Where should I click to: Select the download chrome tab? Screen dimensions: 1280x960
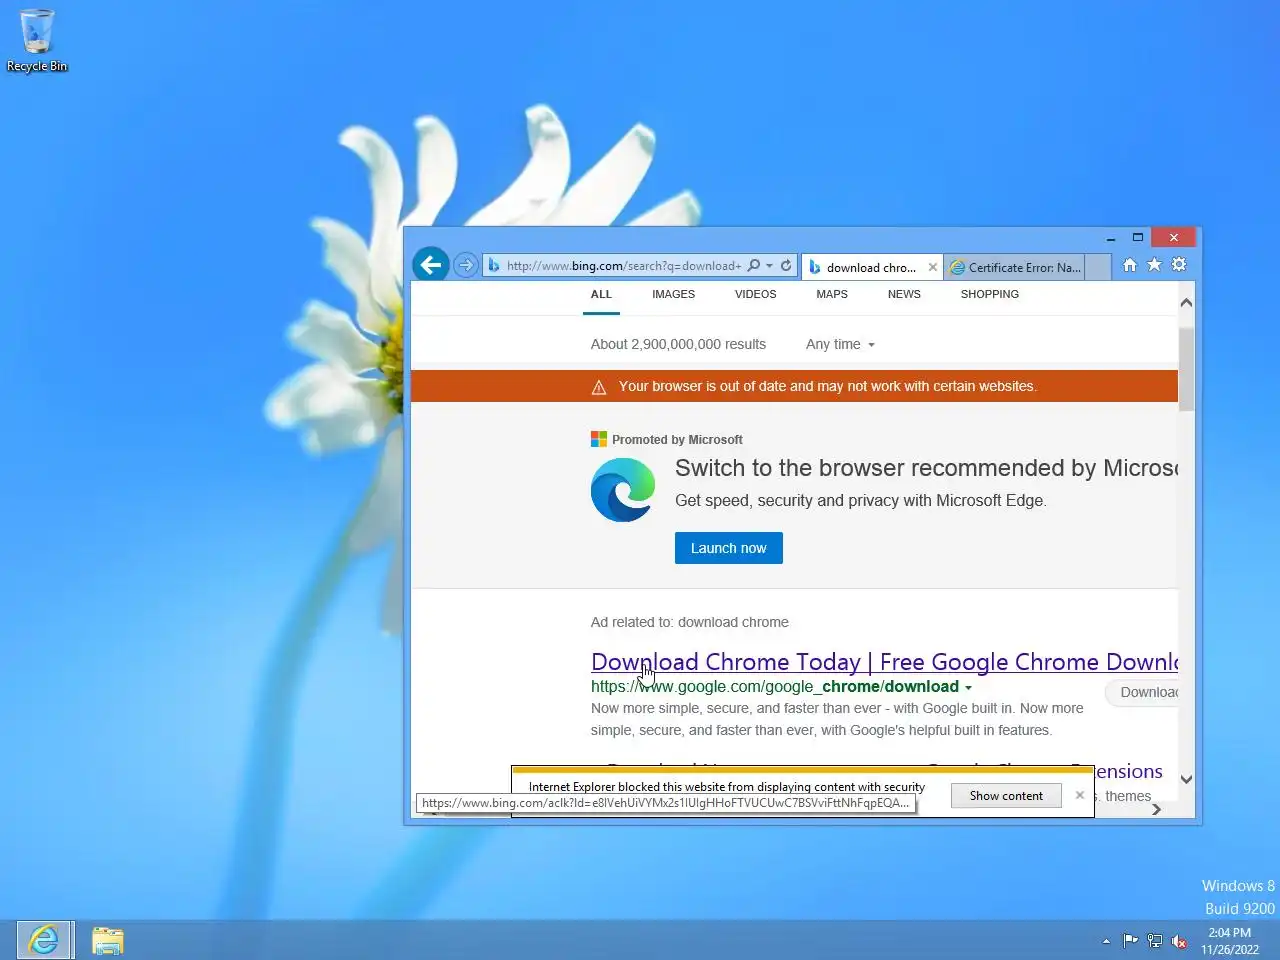(x=871, y=267)
